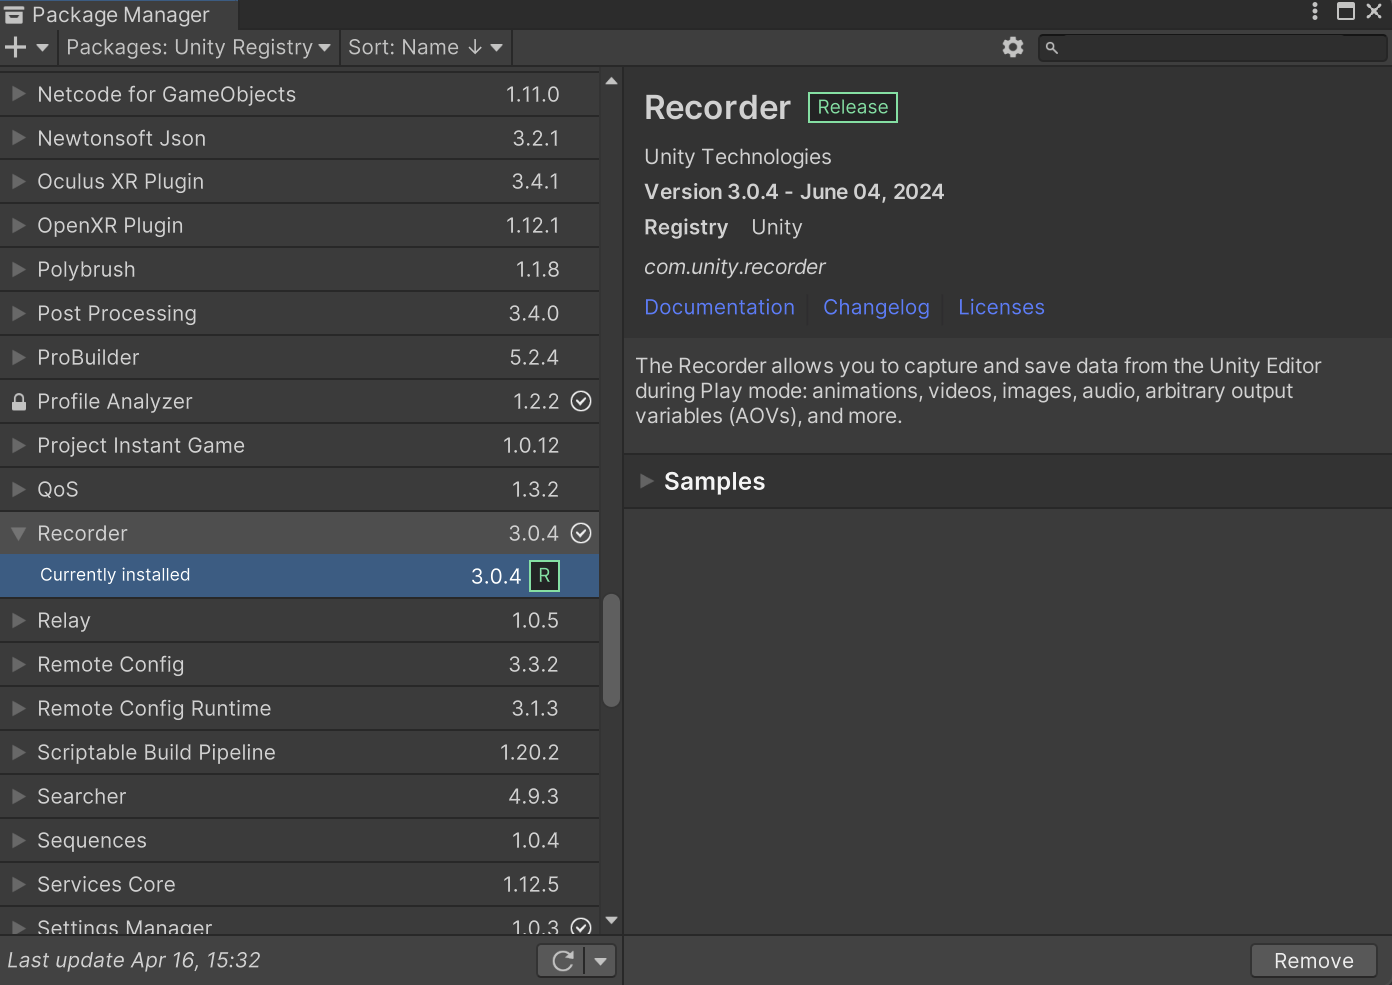Viewport: 1392px width, 985px height.
Task: Click the Last update timestamp text
Action: 134,960
